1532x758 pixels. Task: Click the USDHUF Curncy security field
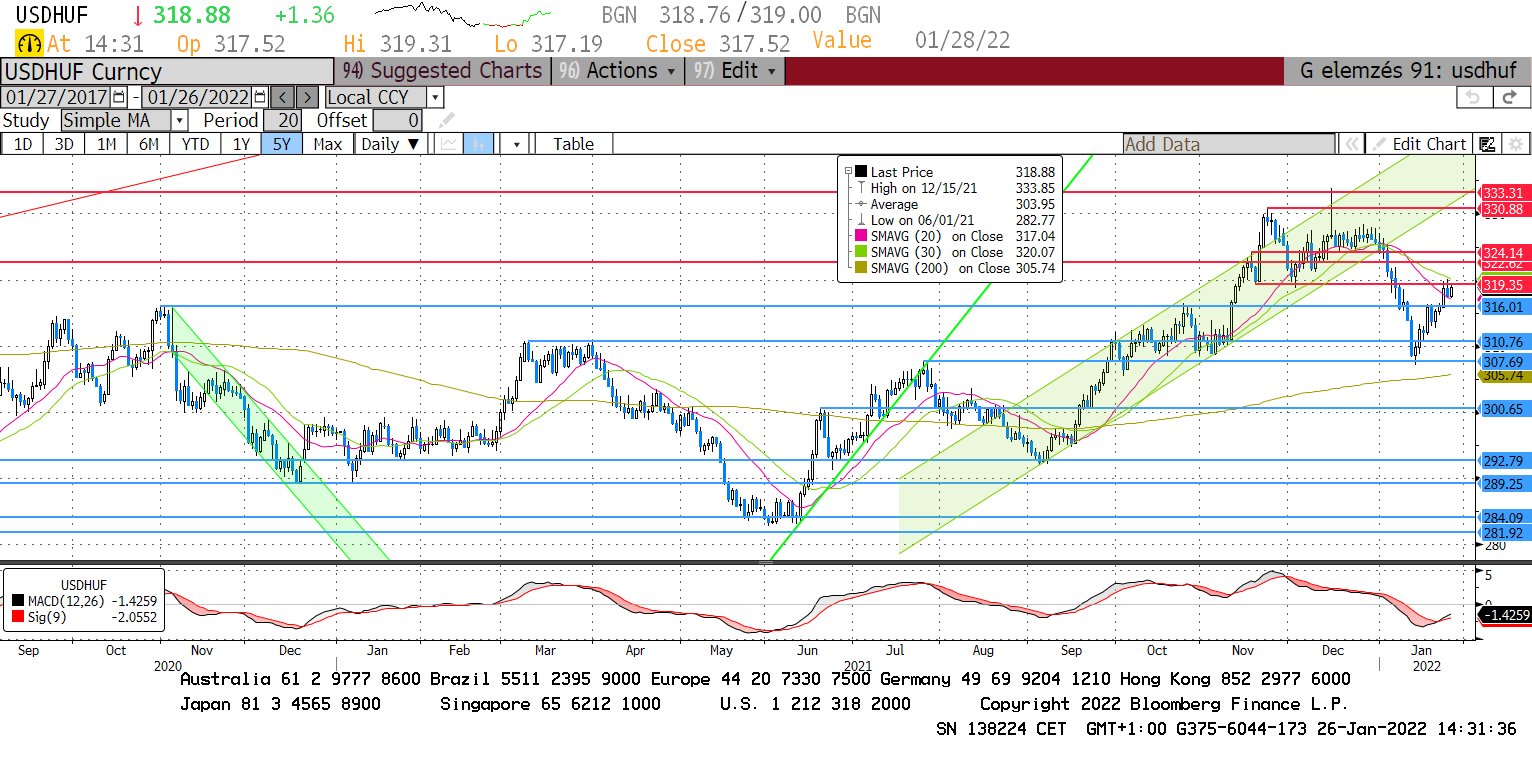(167, 71)
